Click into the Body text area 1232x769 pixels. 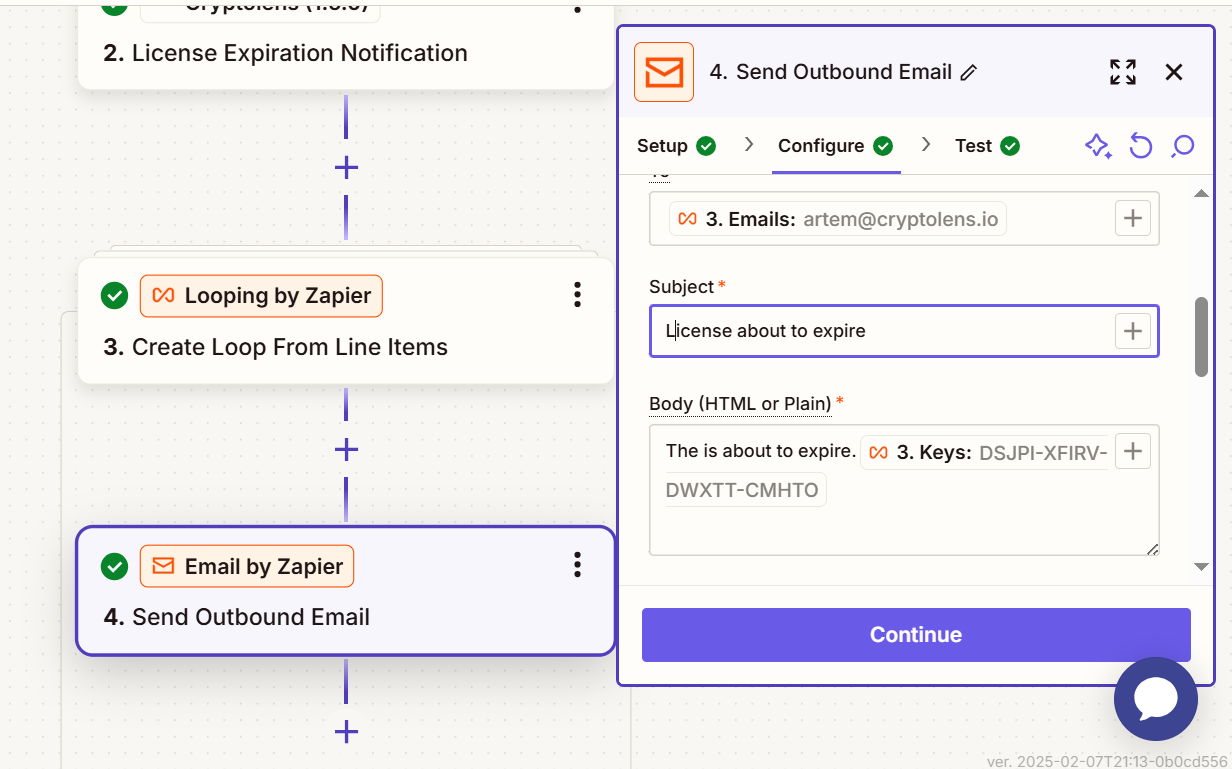click(904, 490)
